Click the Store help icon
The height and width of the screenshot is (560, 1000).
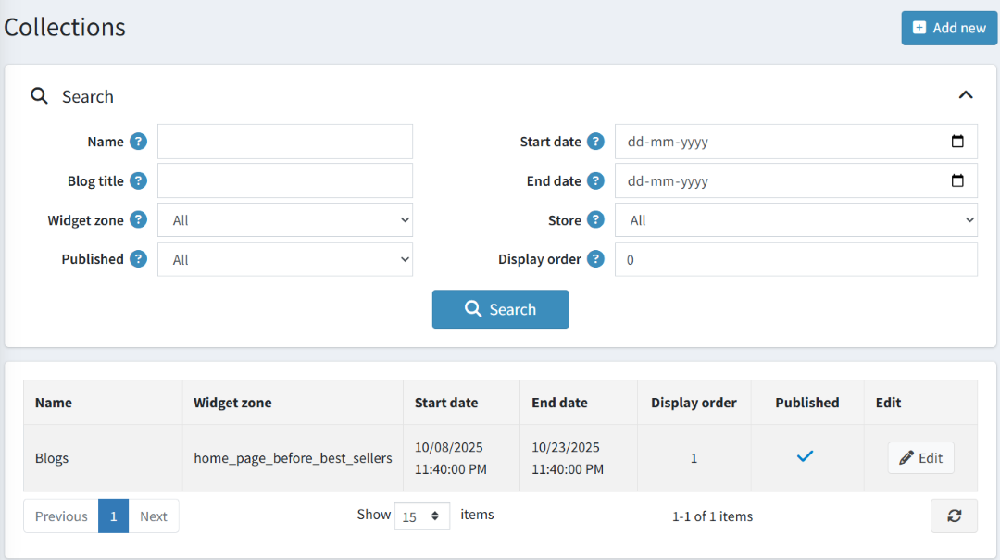[x=596, y=220]
